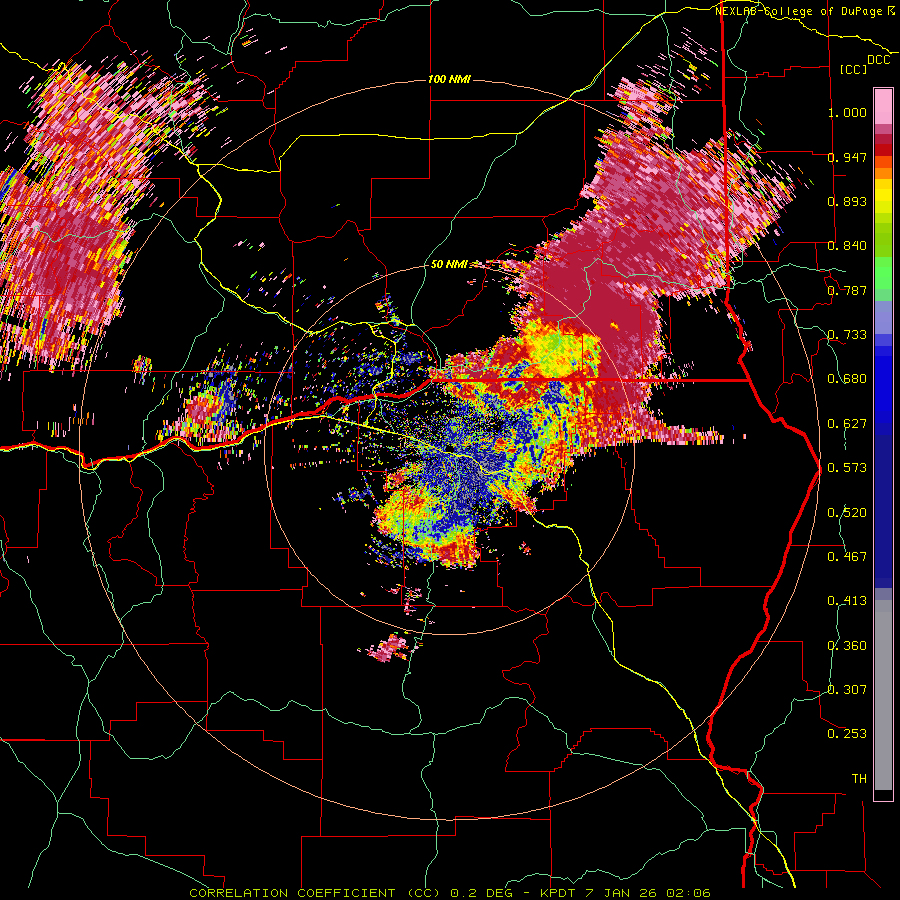Click the DCC product label
Viewport: 900px width, 900px height.
coord(878,60)
